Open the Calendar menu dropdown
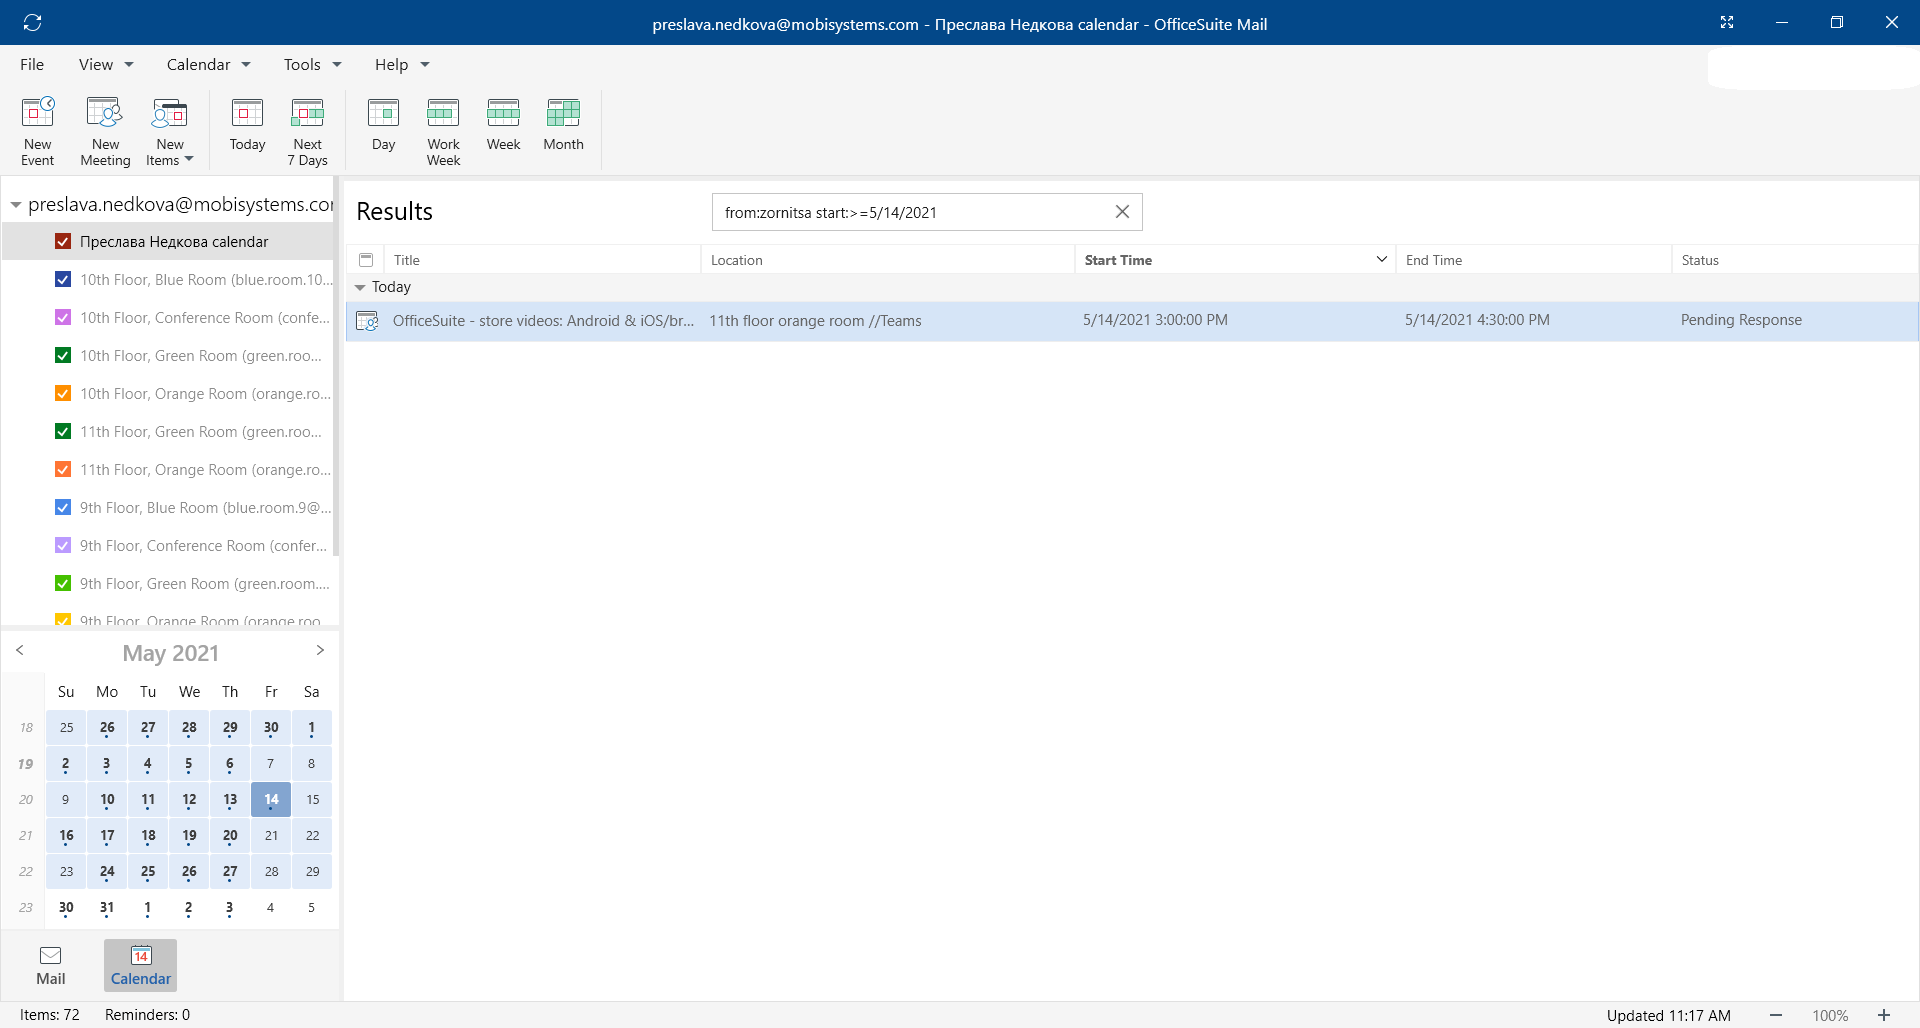 [208, 64]
